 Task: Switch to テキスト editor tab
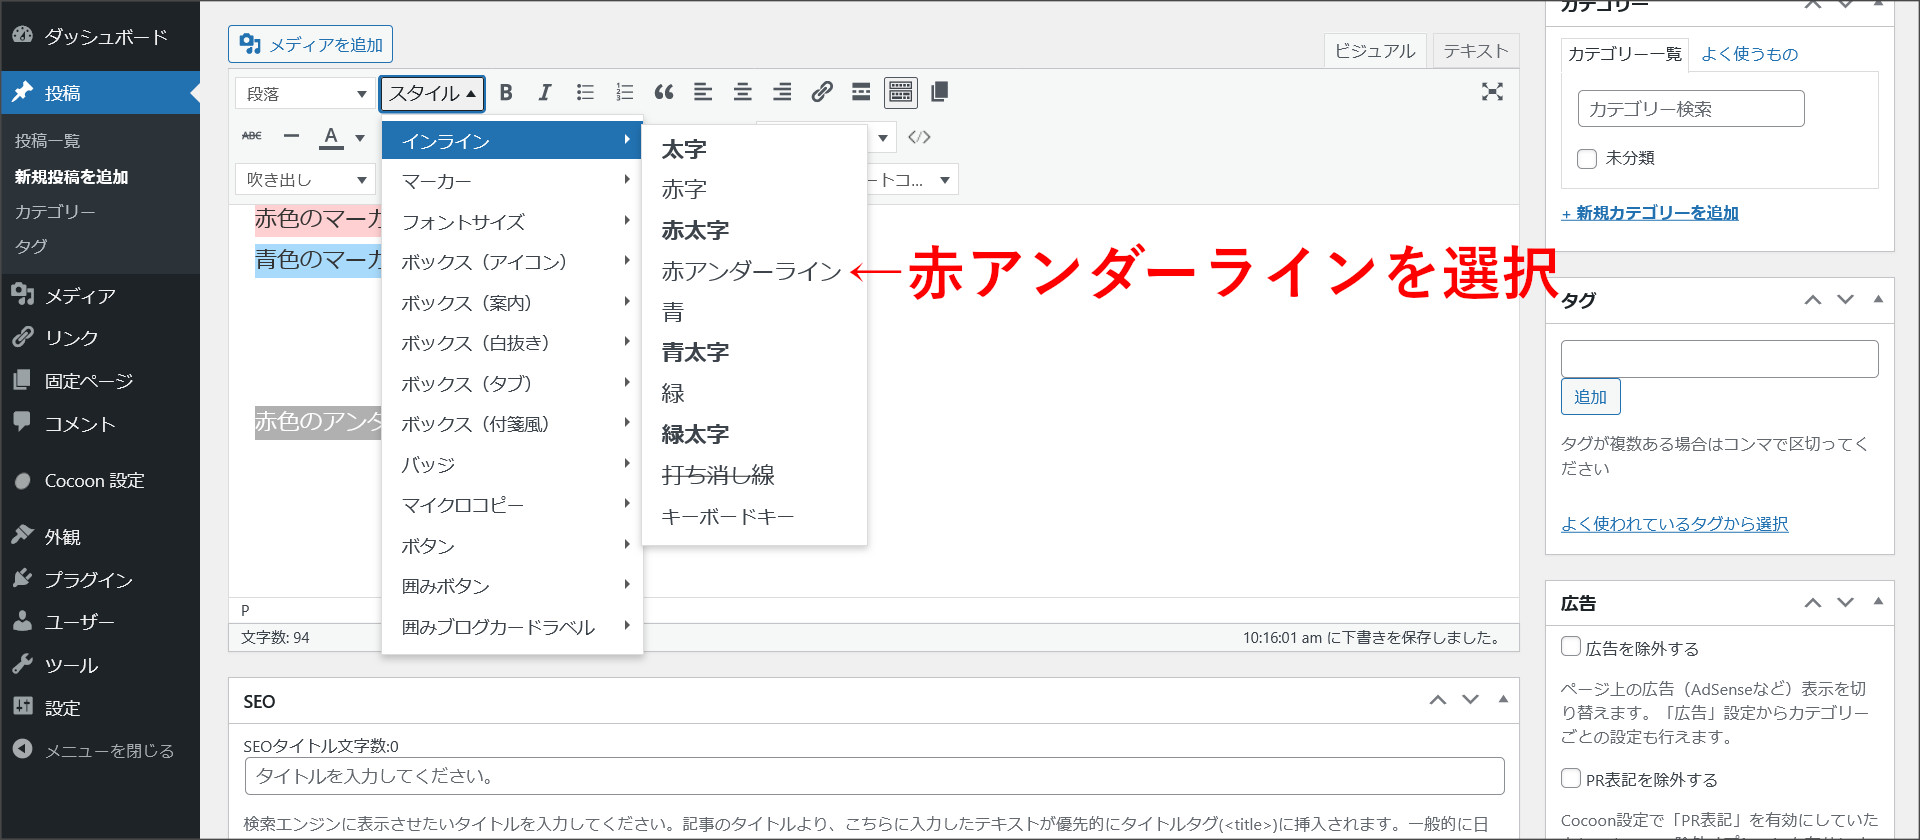pyautogui.click(x=1475, y=51)
